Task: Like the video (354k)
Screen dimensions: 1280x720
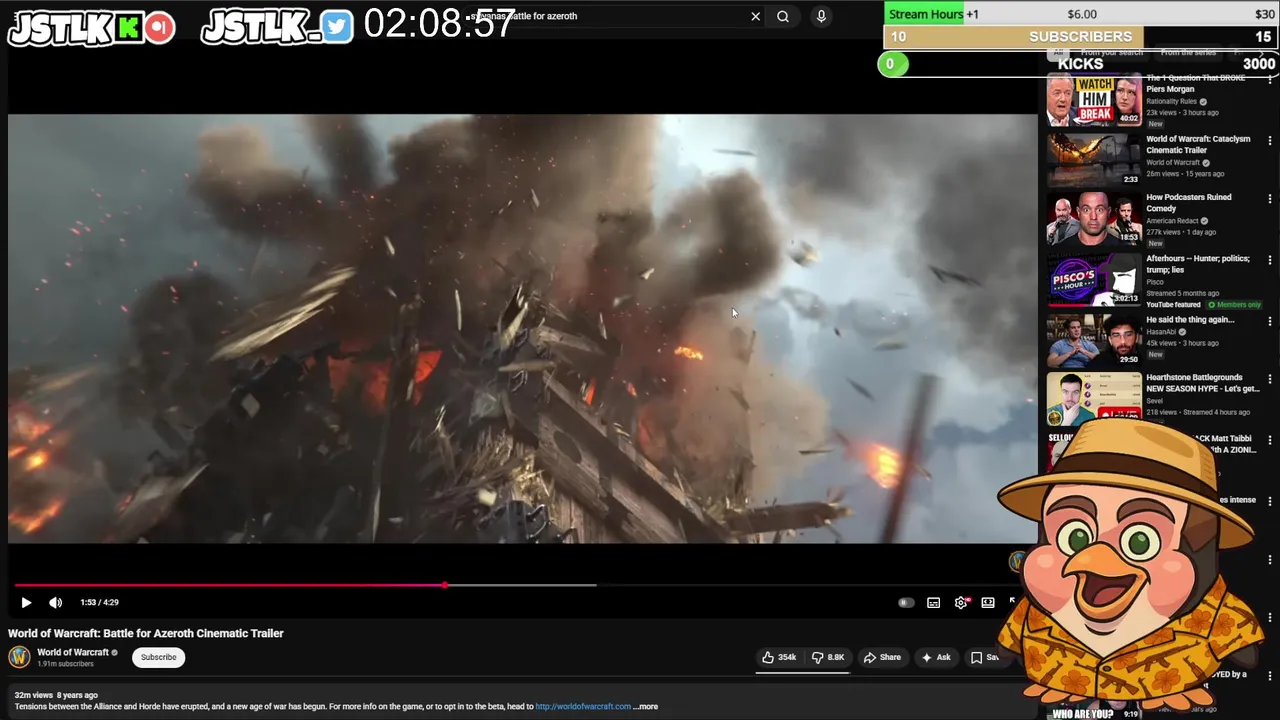Action: [779, 657]
